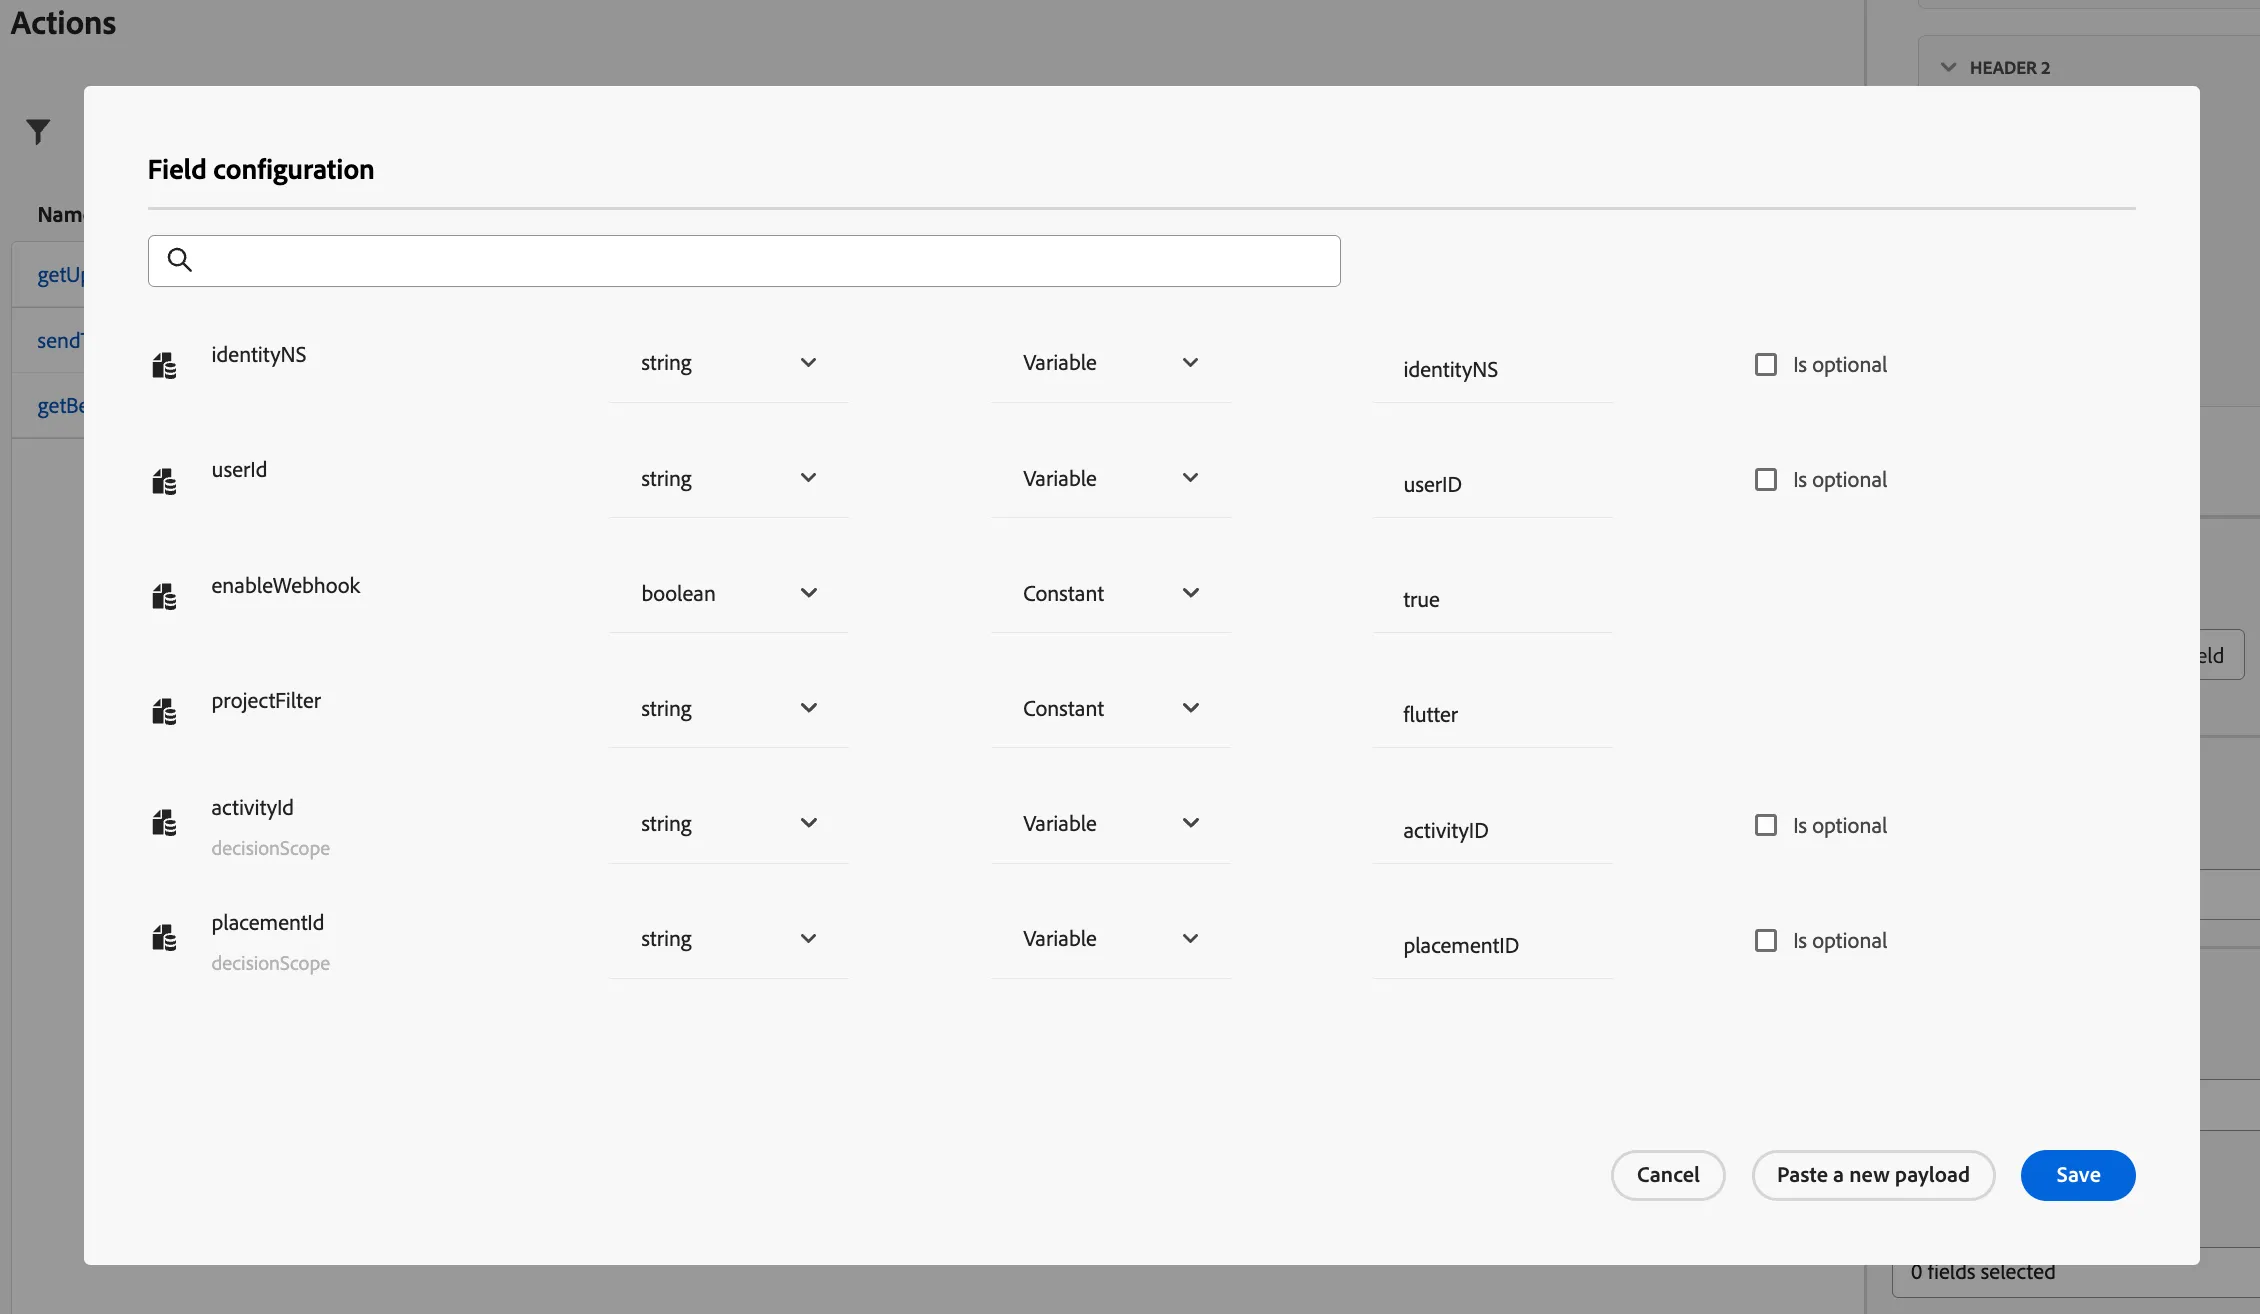
Task: Open type dropdown for placementId
Action: tap(729, 939)
